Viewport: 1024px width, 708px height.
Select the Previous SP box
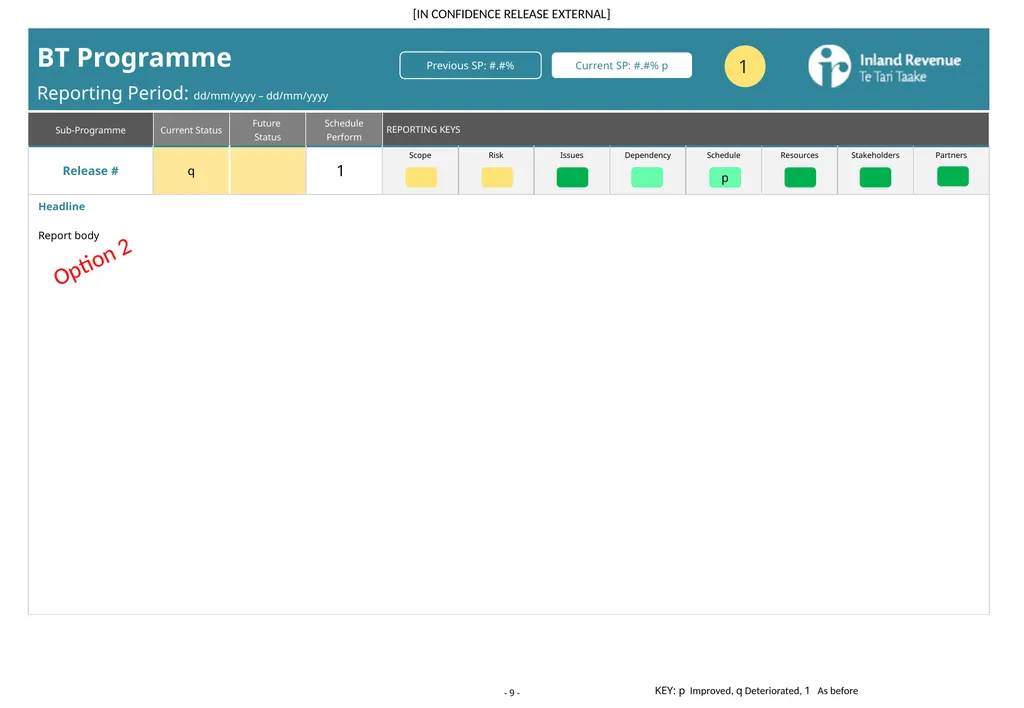tap(470, 65)
